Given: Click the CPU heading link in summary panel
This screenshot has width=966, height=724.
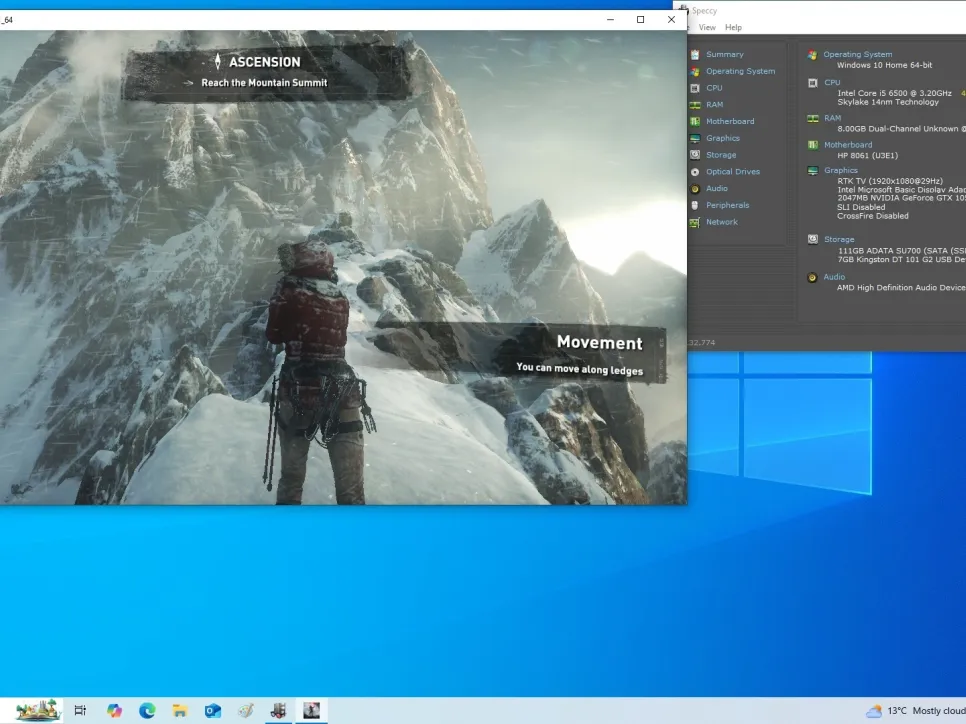Looking at the screenshot, I should click(832, 82).
